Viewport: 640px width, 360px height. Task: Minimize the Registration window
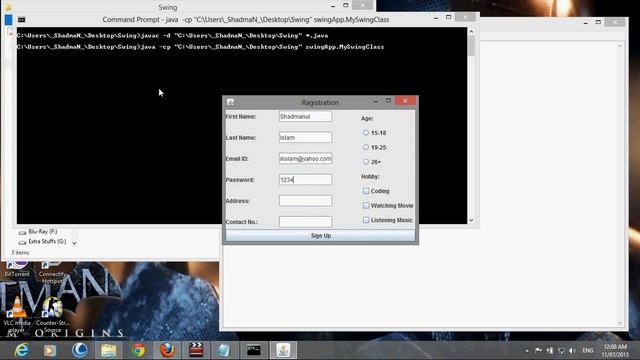click(376, 101)
